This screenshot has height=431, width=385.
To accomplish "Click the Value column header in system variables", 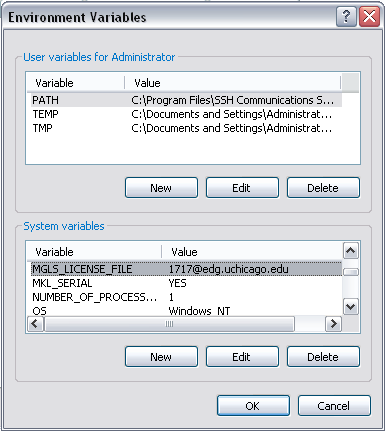I will point(252,252).
